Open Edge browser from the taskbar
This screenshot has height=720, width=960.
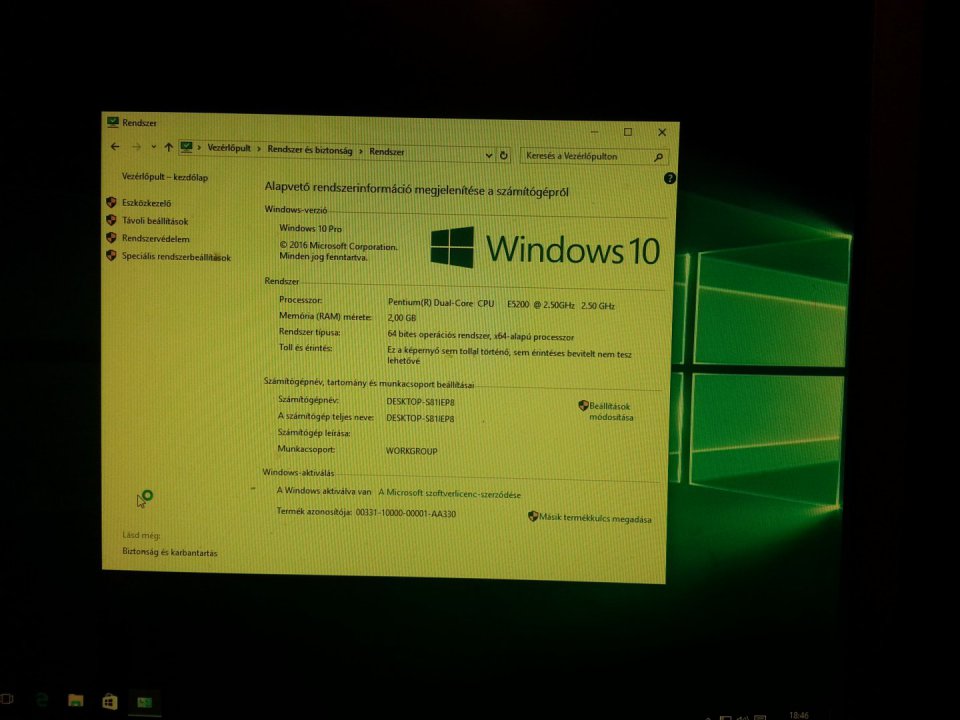point(42,700)
